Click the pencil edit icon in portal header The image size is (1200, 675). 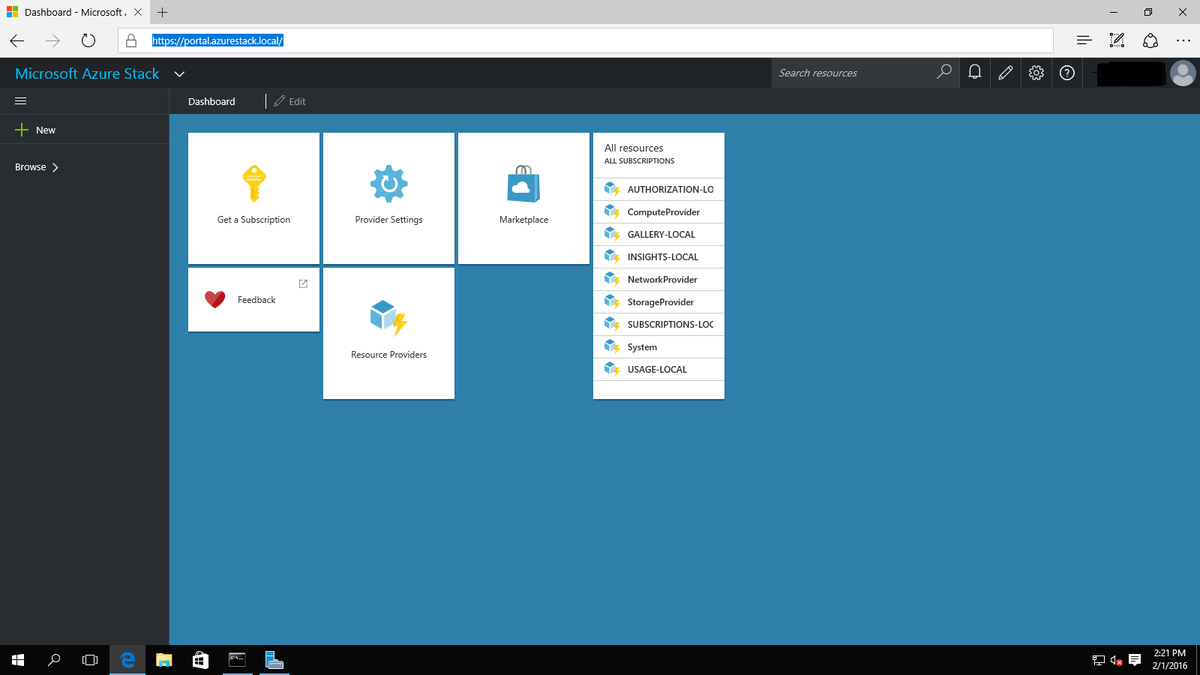1005,72
